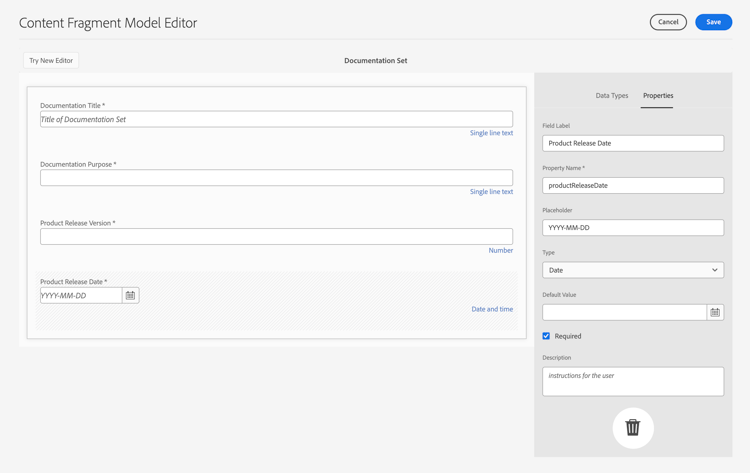The image size is (750, 473).
Task: Click the Description text area
Action: tap(633, 381)
